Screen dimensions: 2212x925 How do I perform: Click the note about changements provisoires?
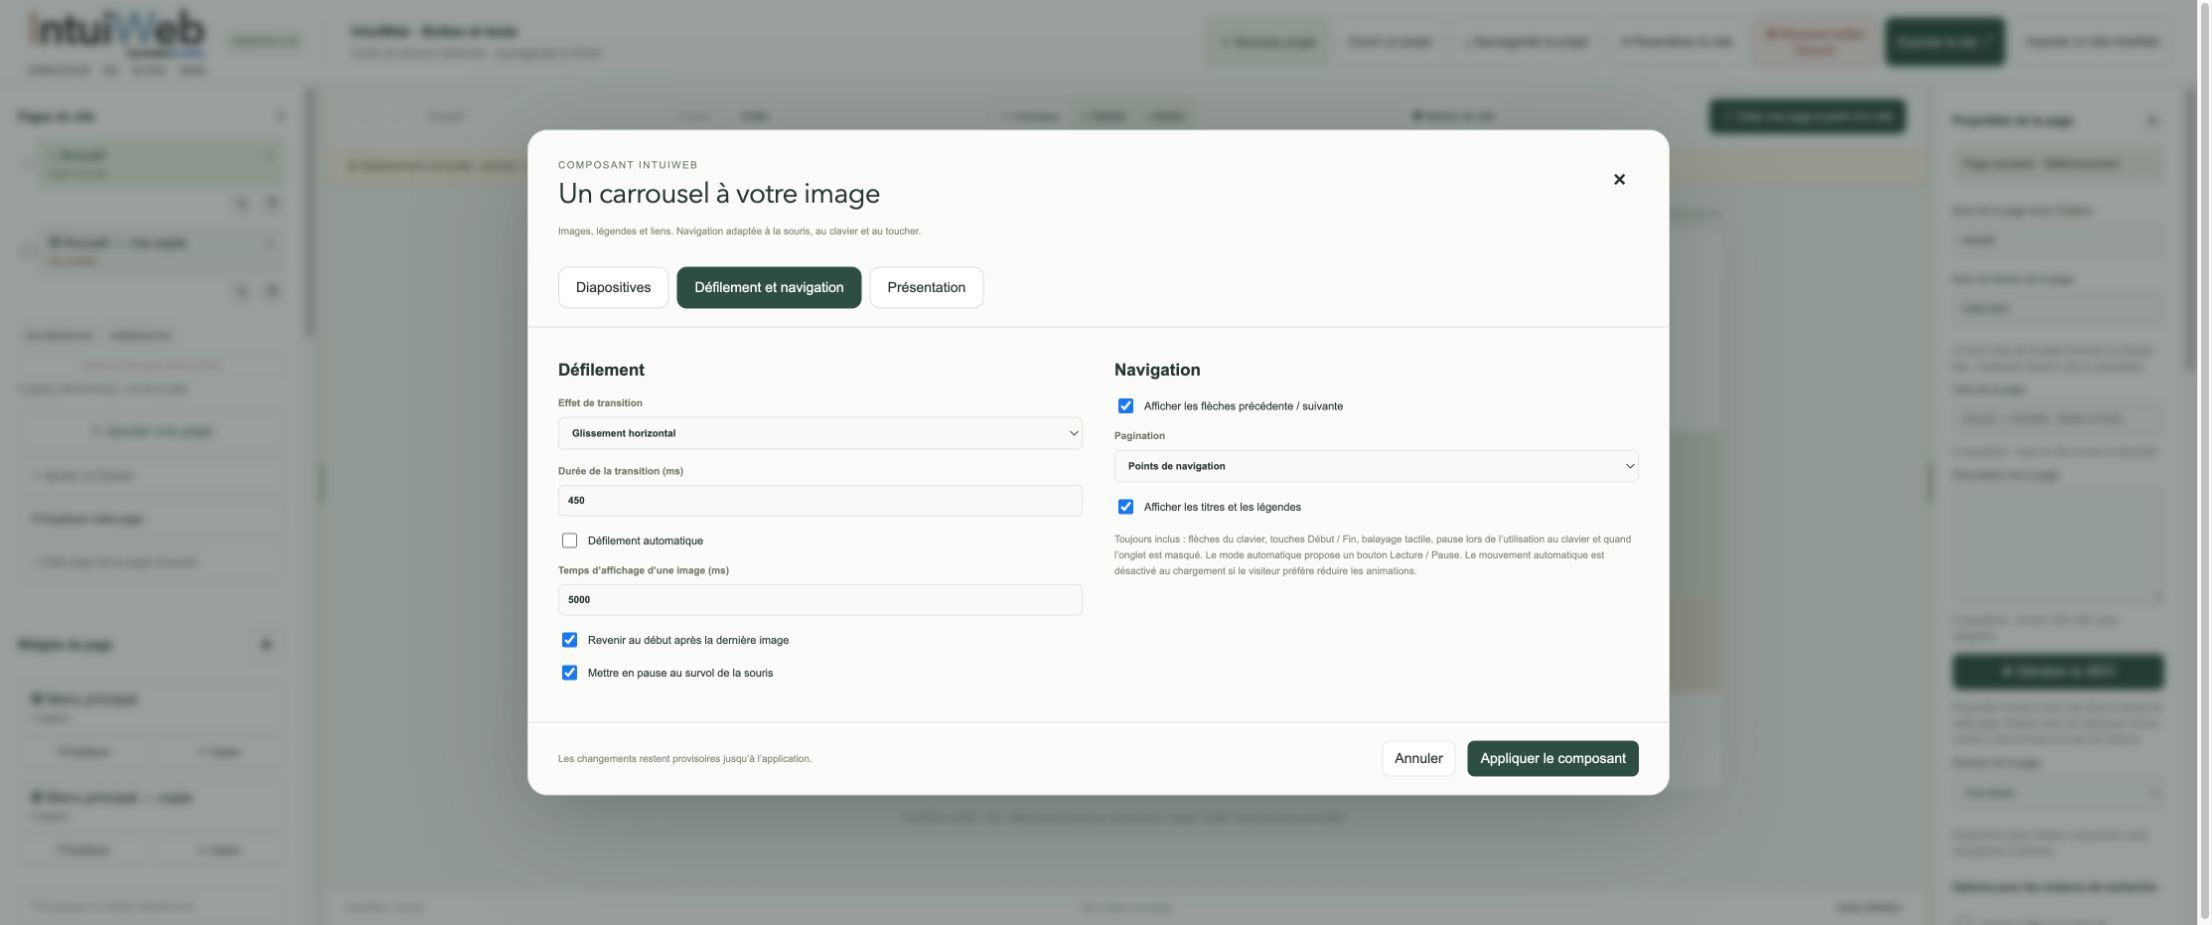coord(685,759)
